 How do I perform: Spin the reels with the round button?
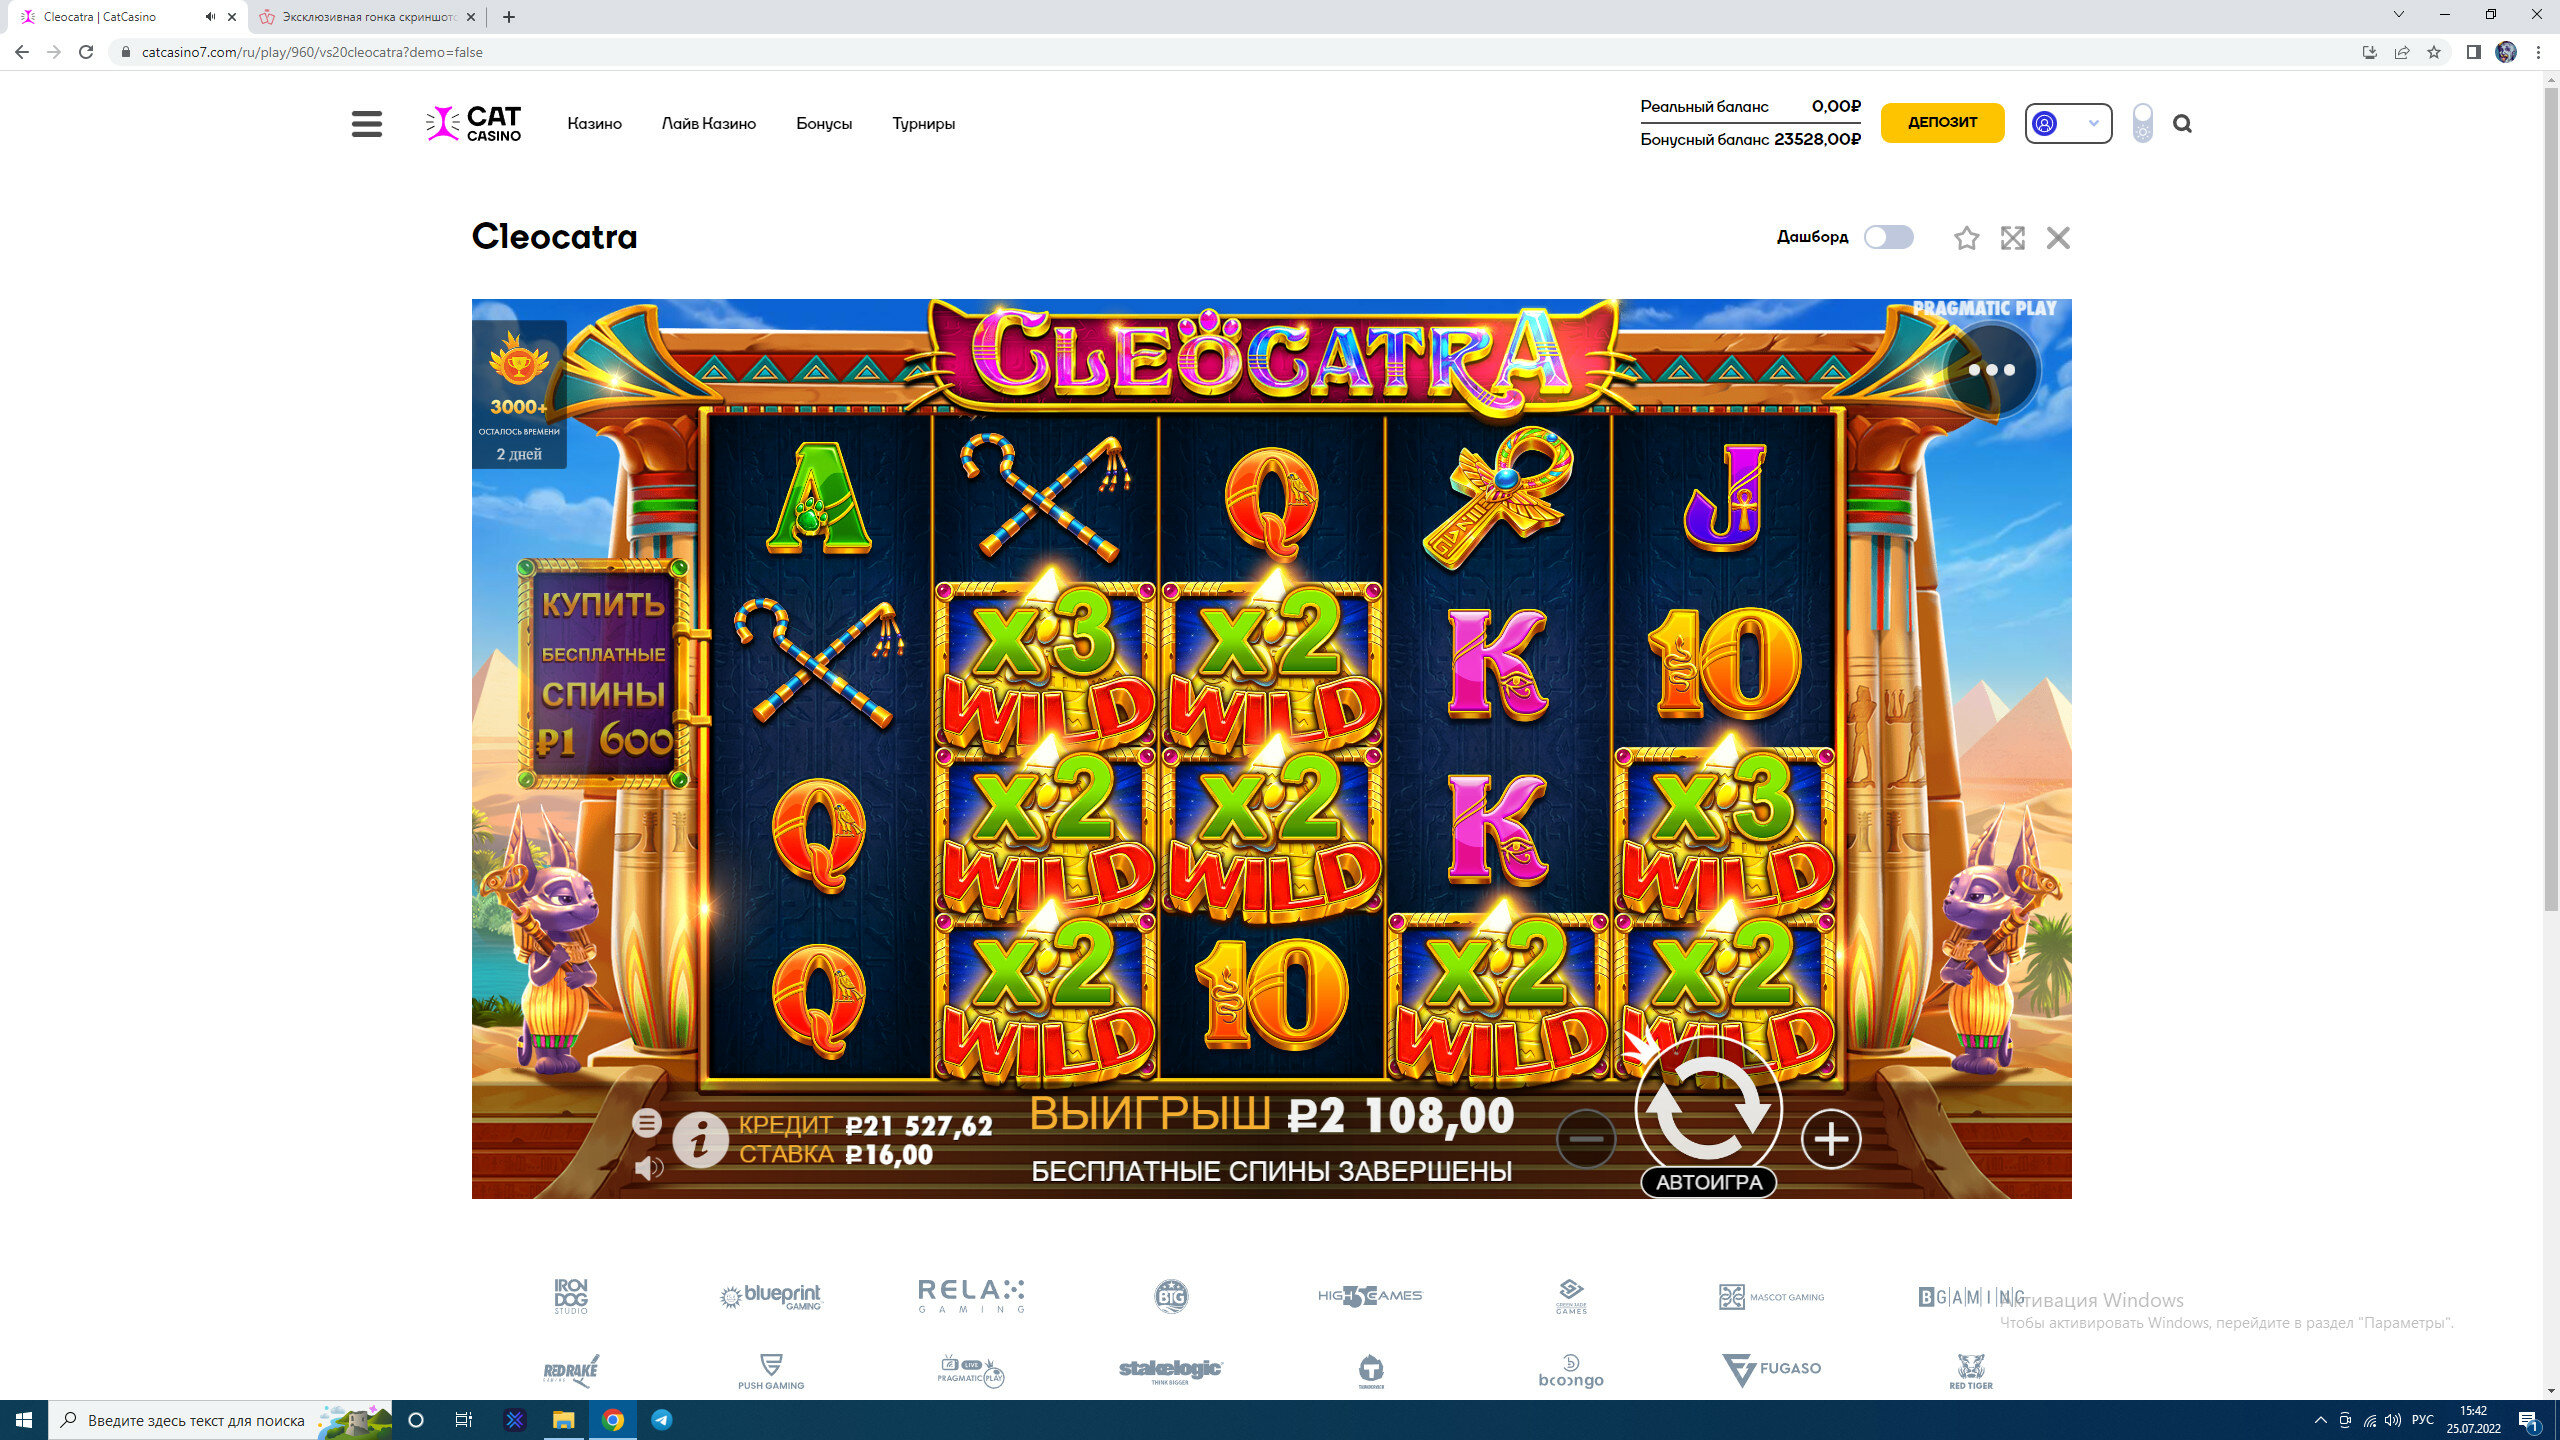[x=1709, y=1108]
